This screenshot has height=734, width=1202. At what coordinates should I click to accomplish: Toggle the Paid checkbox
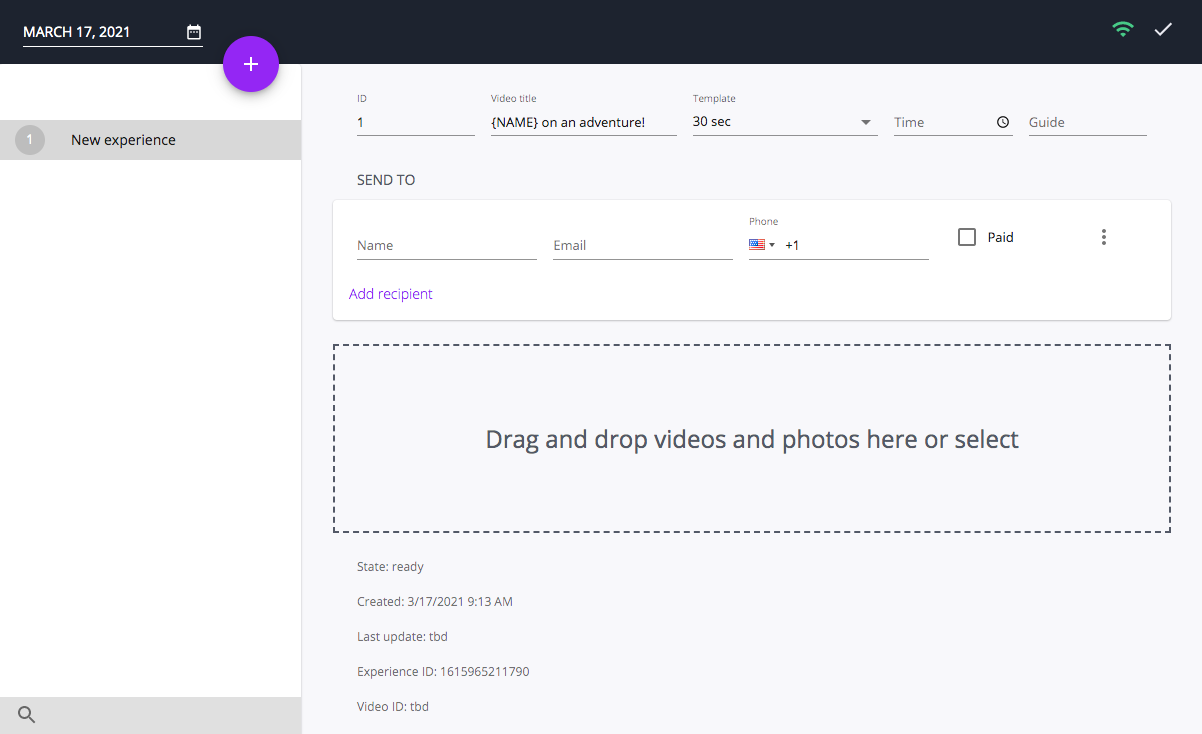coord(966,236)
